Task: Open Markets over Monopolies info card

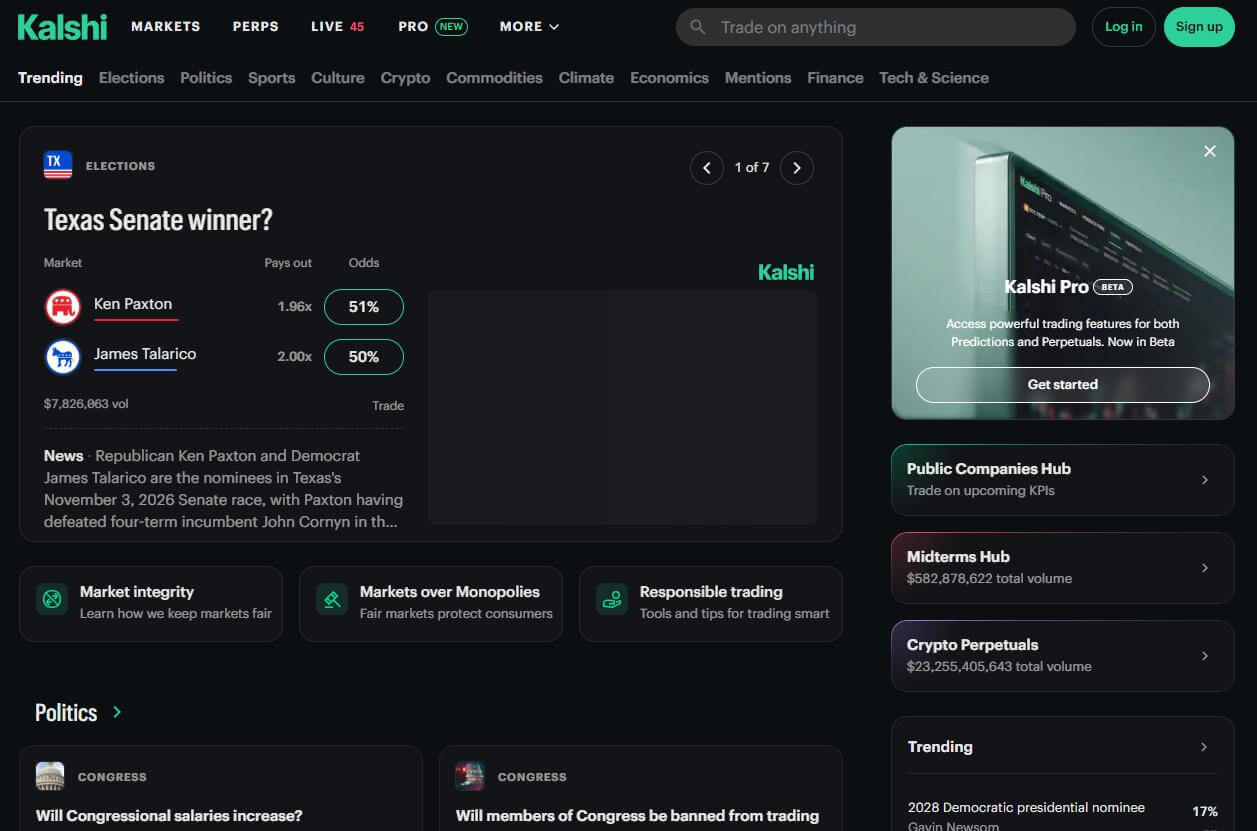Action: (x=431, y=604)
